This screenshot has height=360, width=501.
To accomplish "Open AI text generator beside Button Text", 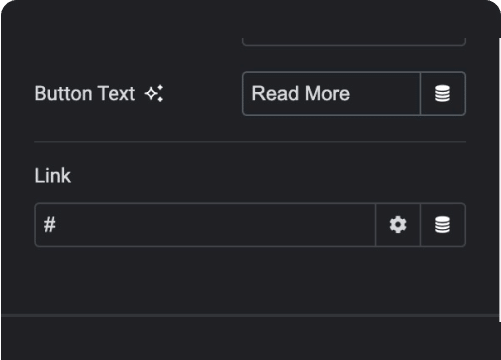I will coord(154,94).
